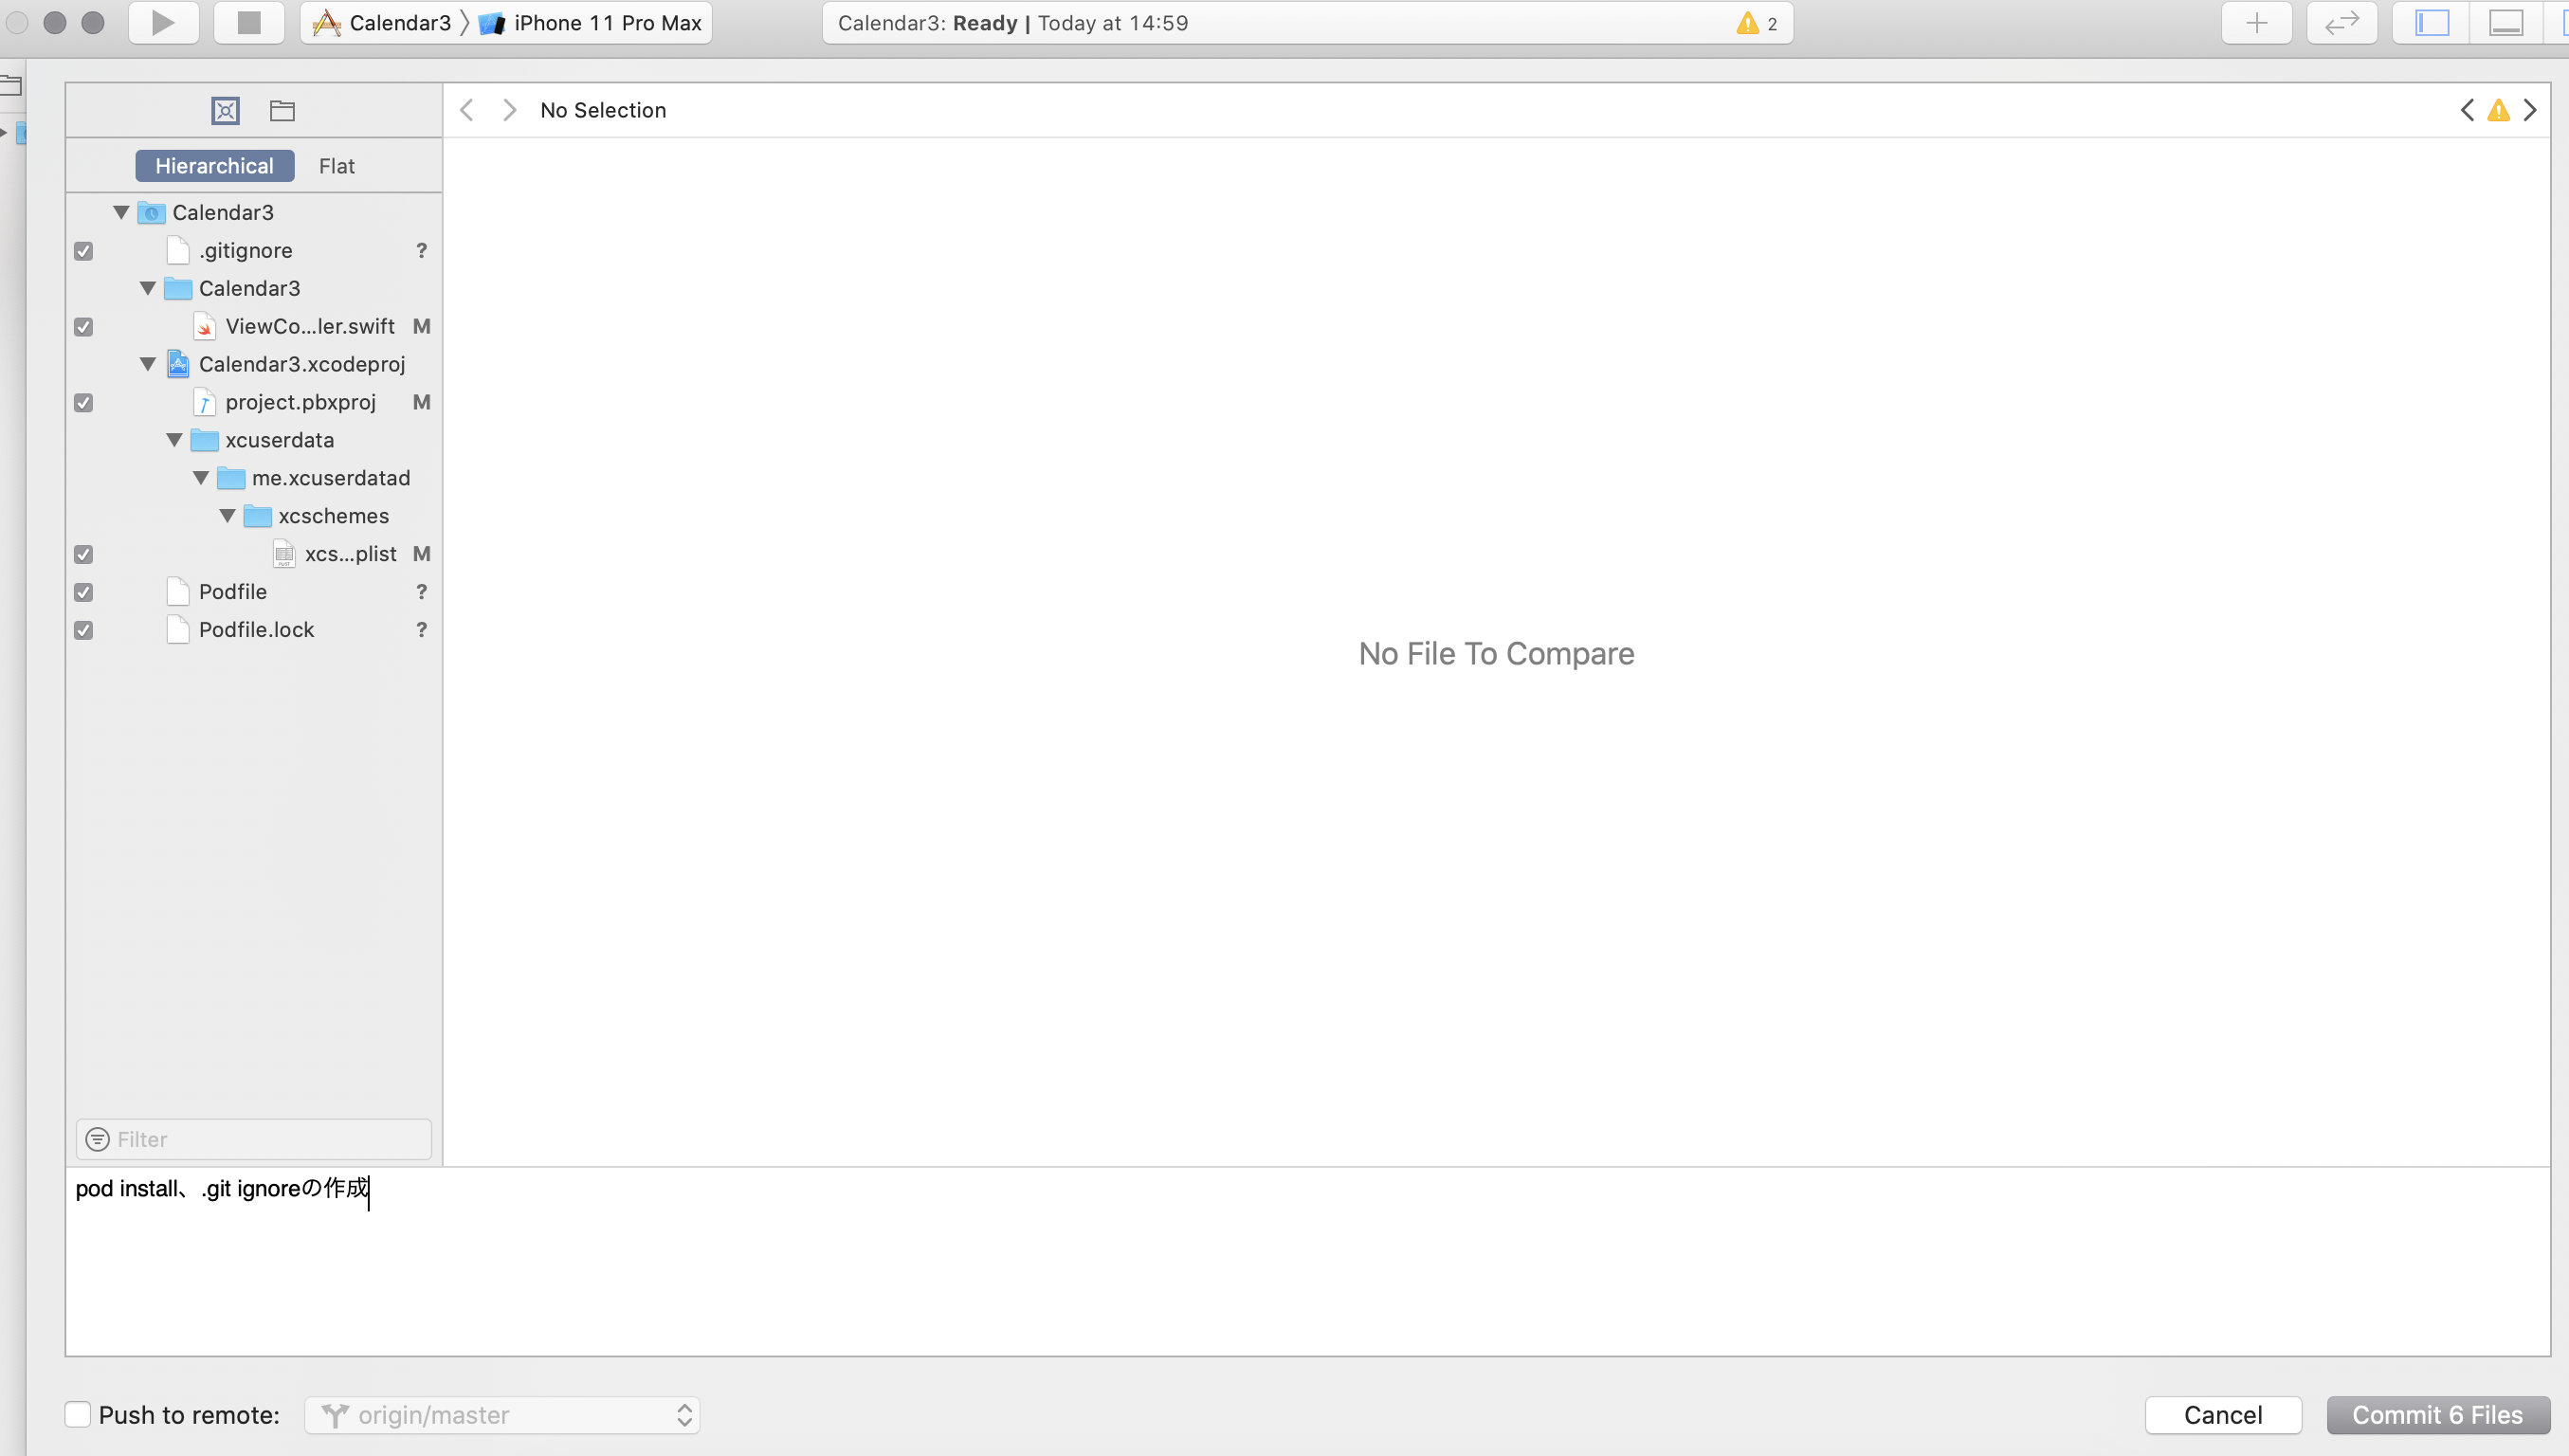Select the Flat view tab
The height and width of the screenshot is (1456, 2569).
[x=337, y=166]
